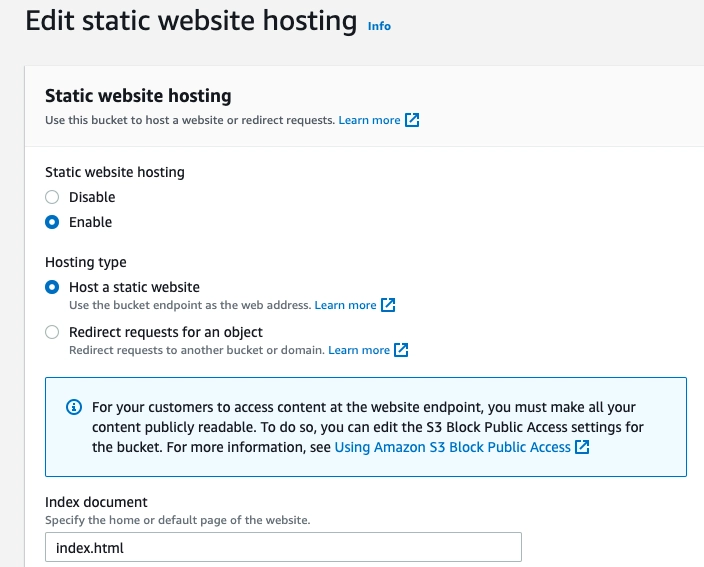Choose Redirect requests for an object
The height and width of the screenshot is (567, 704).
click(52, 332)
